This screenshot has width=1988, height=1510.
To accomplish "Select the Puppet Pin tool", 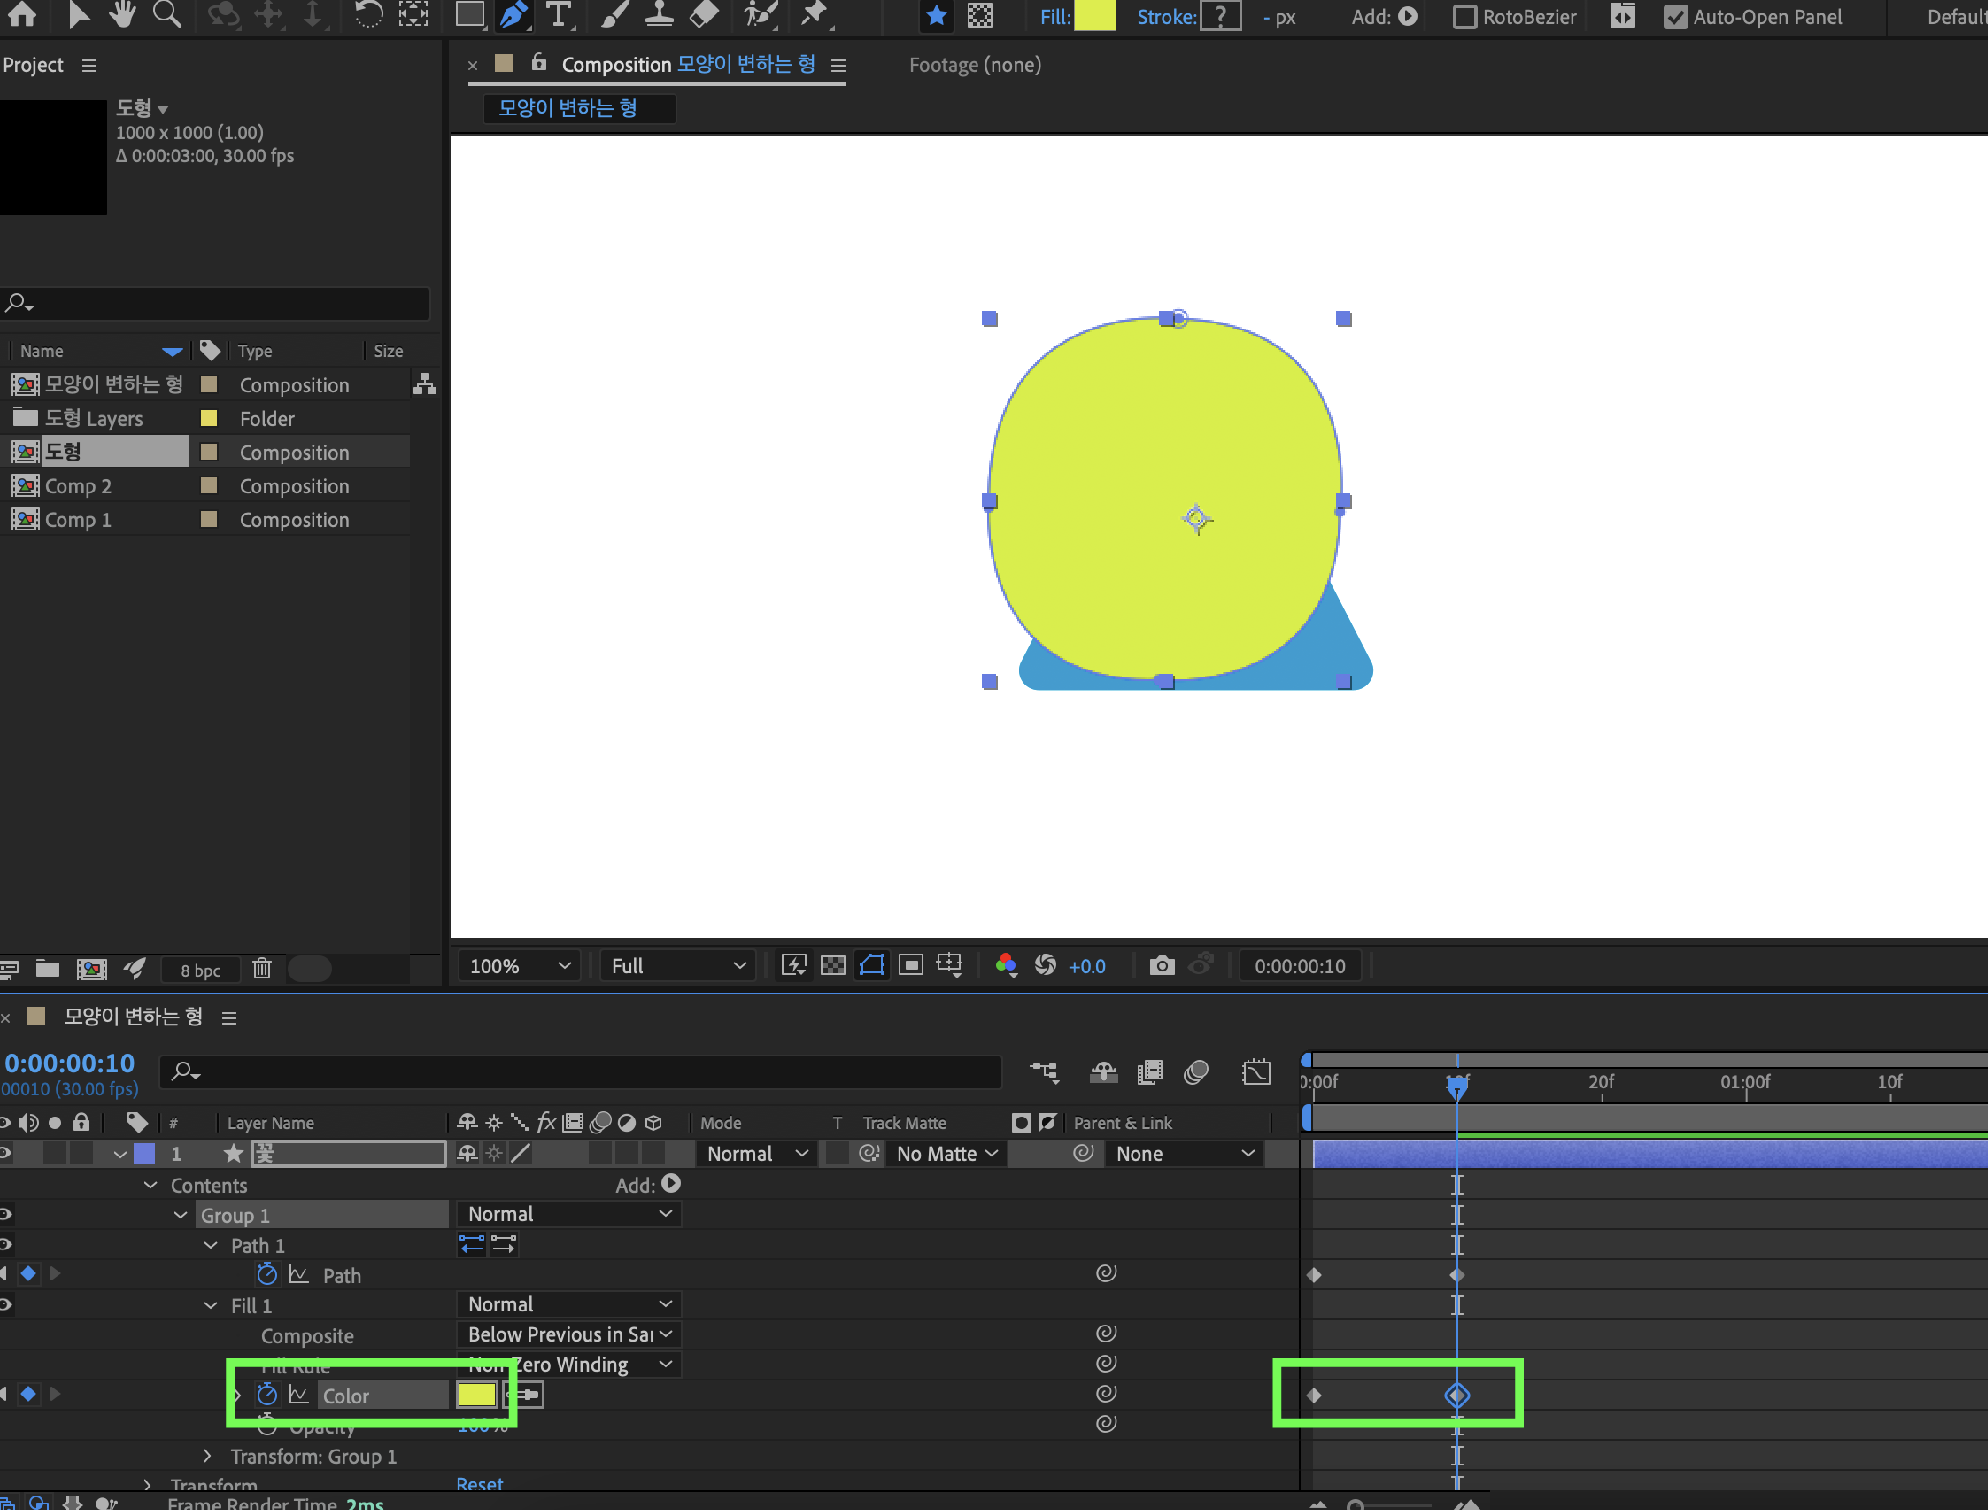I will click(815, 14).
